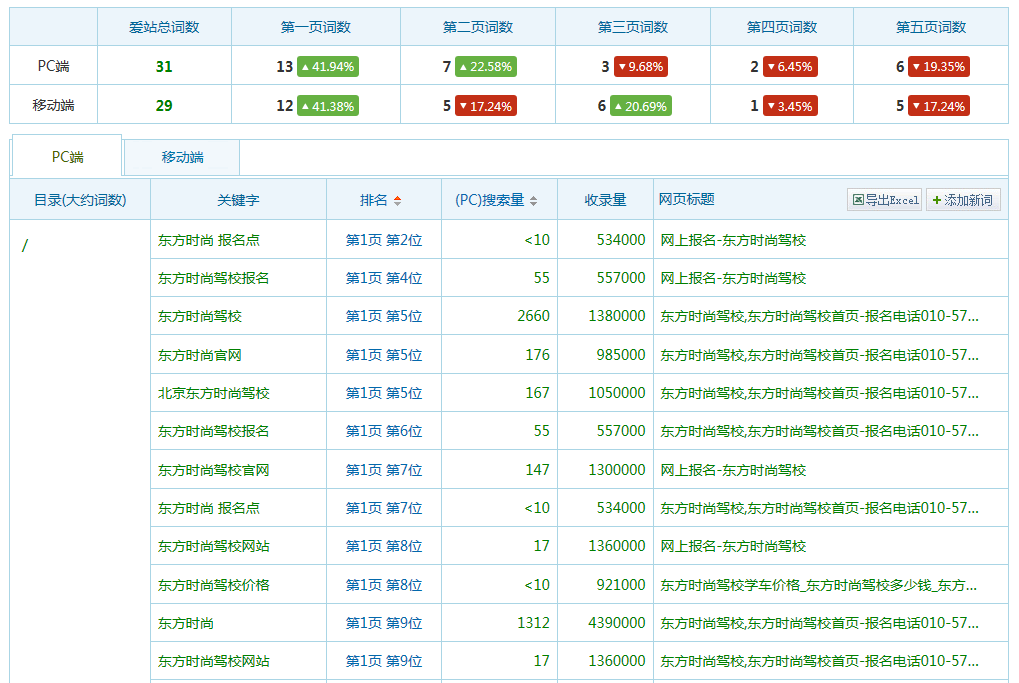
Task: Open keyword 北京东方时尚驾校 link
Action: point(213,393)
